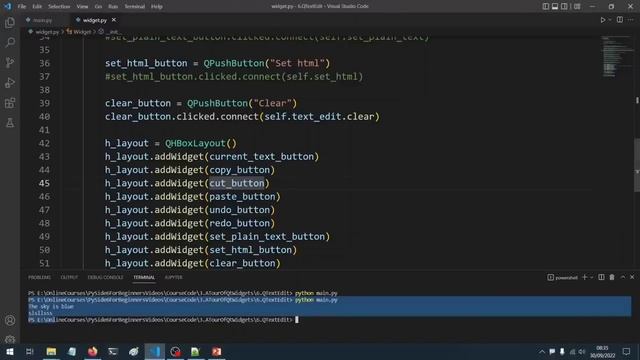Click QHBoxLayout on line 42
This screenshot has width=640, height=360.
[195, 143]
